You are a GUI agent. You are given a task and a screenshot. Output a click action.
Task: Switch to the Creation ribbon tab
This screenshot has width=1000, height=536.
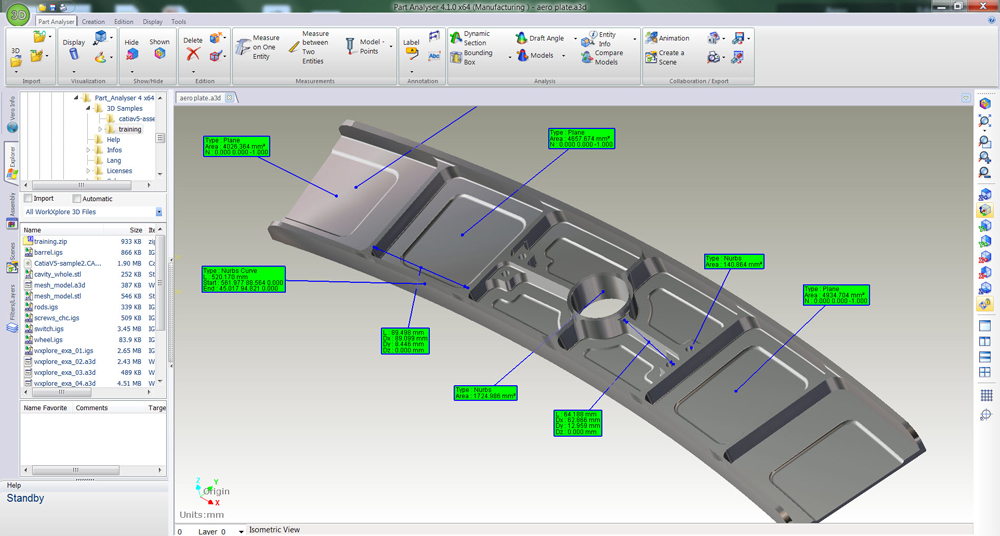coord(93,21)
